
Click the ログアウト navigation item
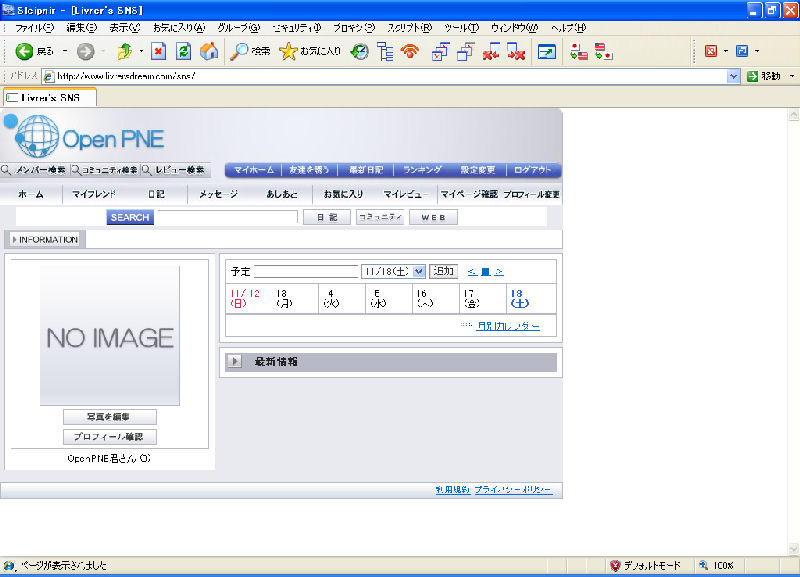click(532, 170)
